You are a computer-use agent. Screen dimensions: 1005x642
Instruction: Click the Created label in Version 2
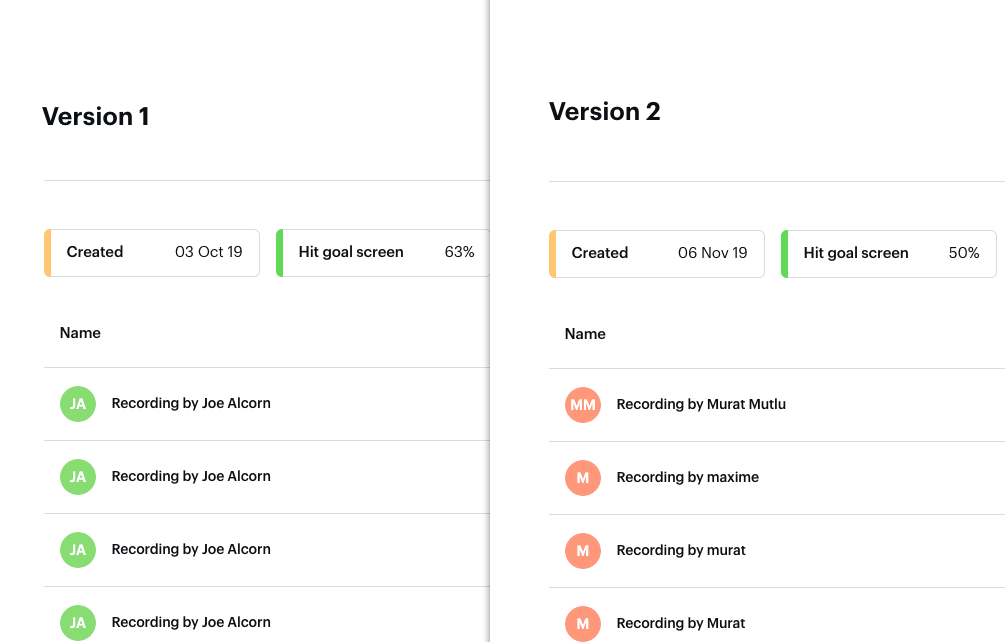pyautogui.click(x=600, y=253)
